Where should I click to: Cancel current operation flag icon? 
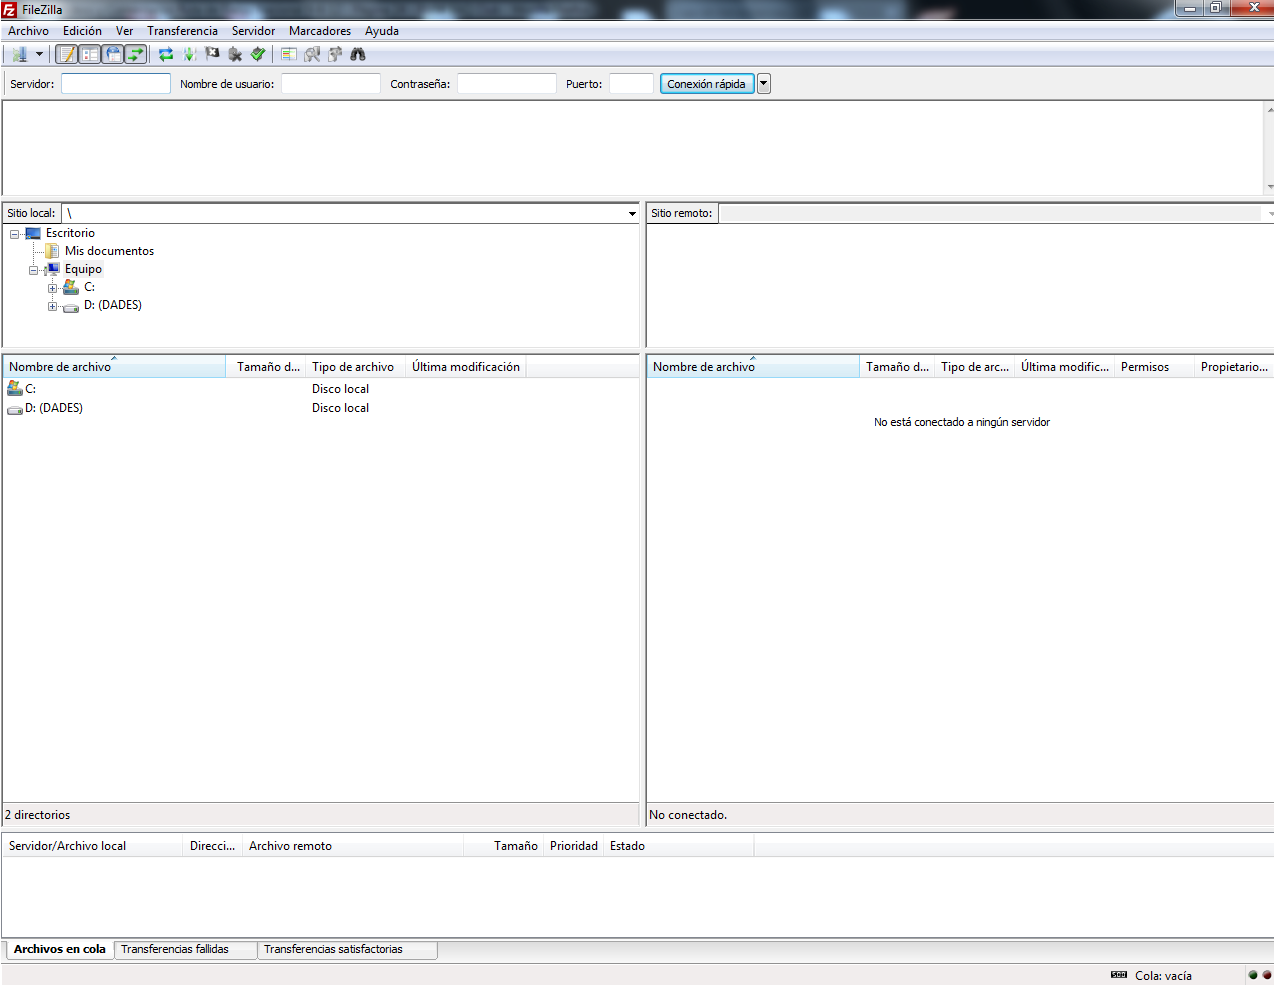coord(212,54)
